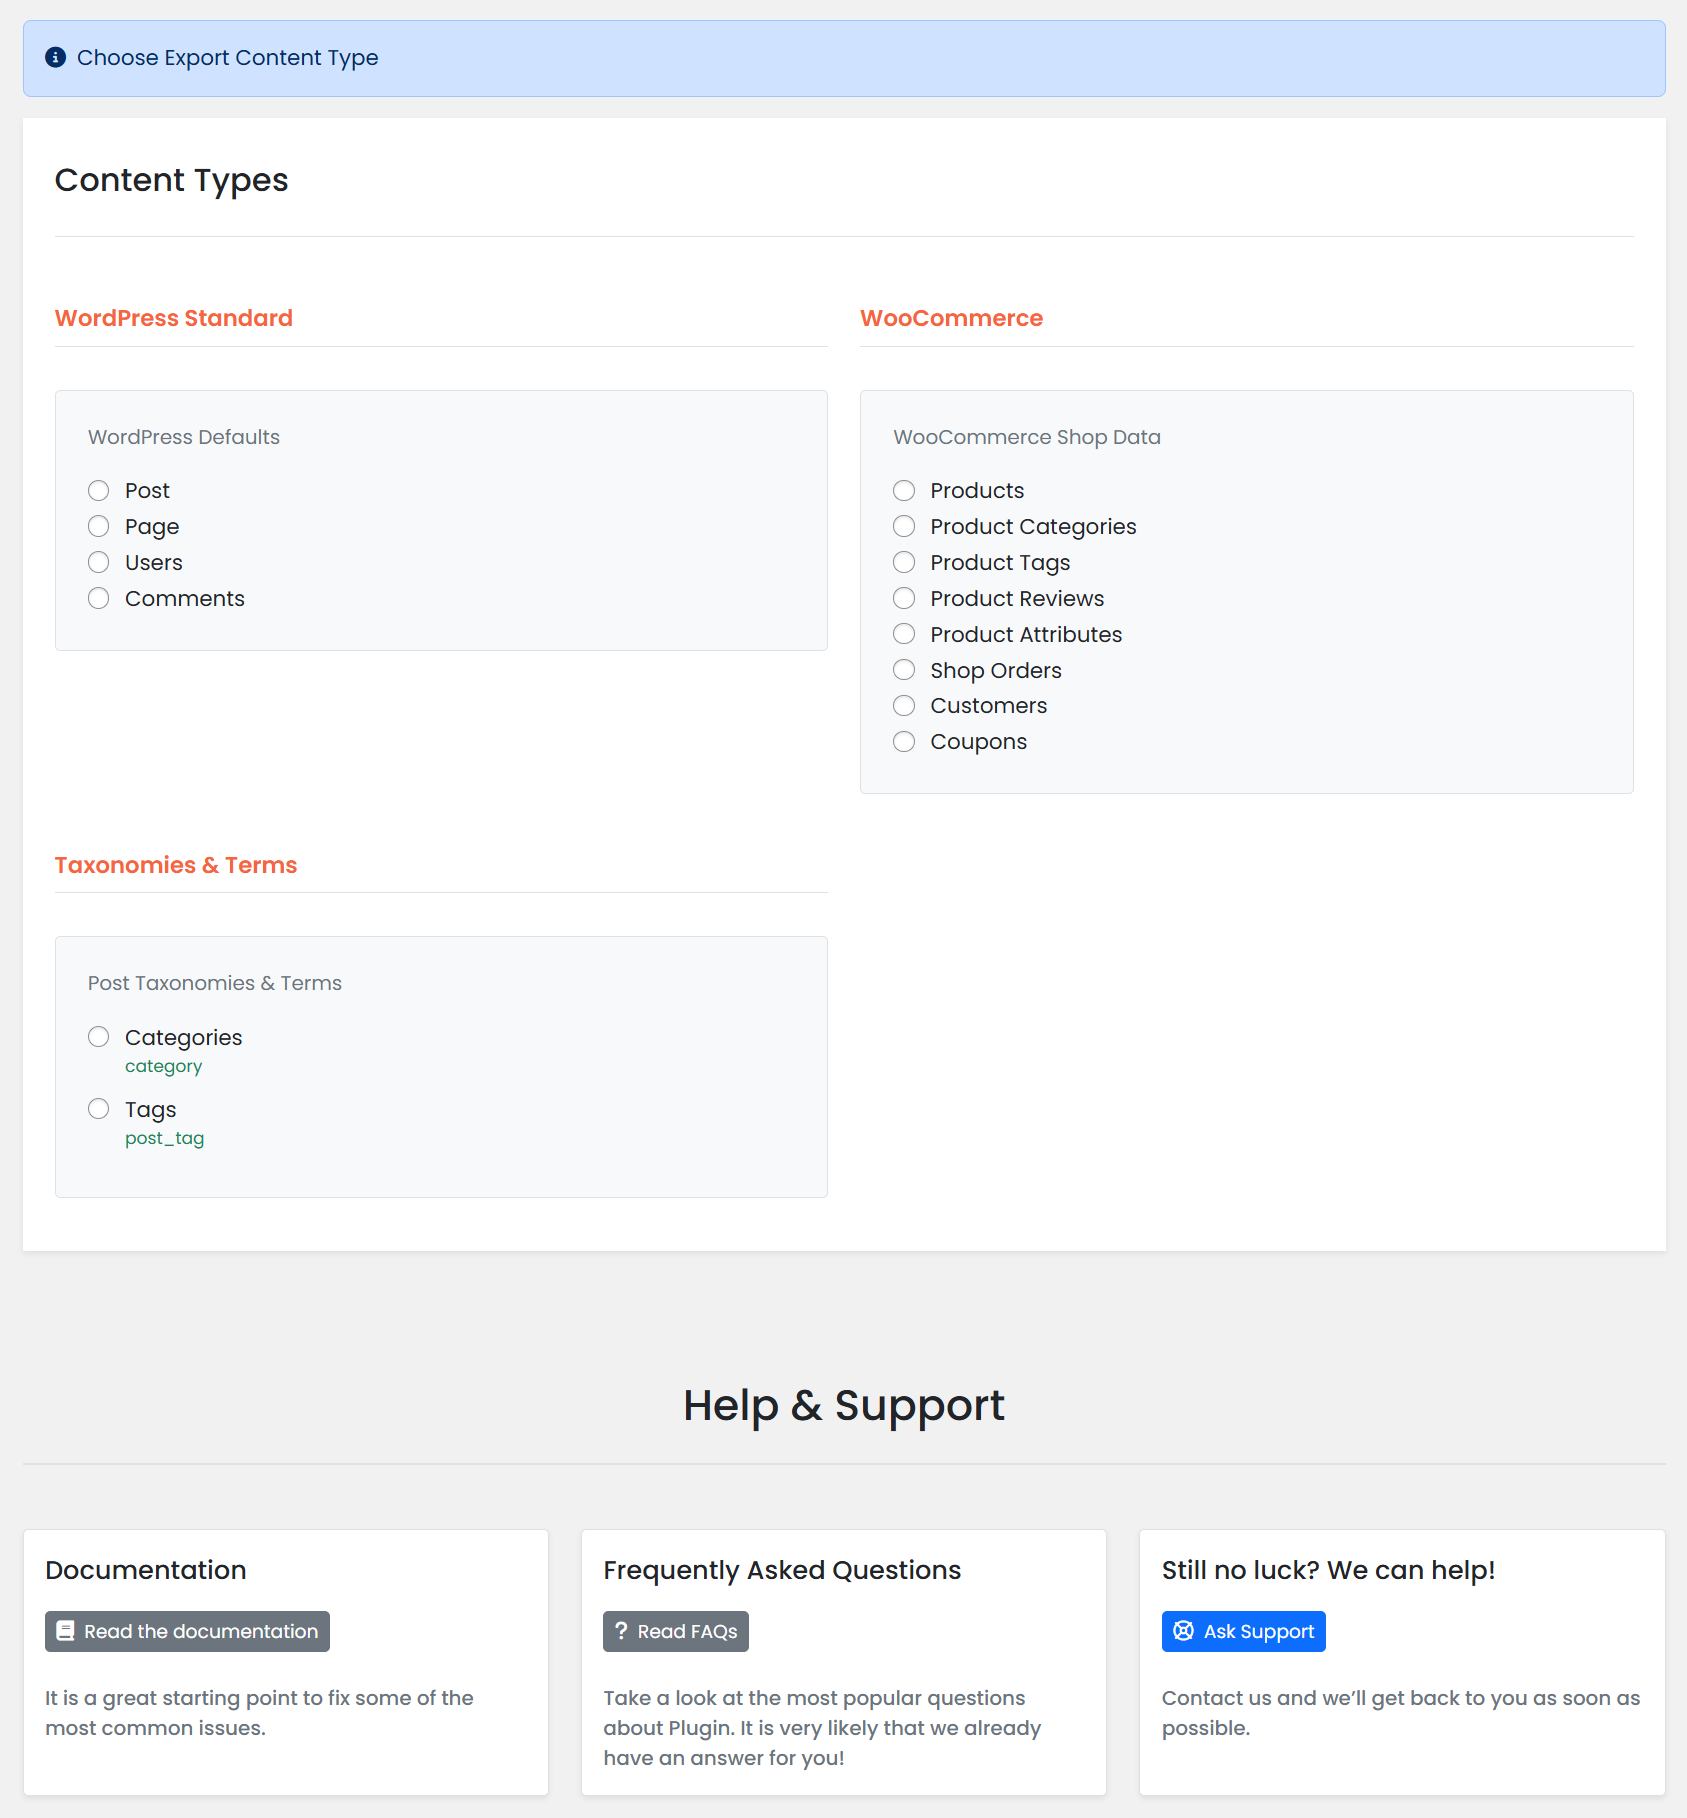The width and height of the screenshot is (1687, 1818).
Task: Click the Ask Support button
Action: pyautogui.click(x=1243, y=1631)
